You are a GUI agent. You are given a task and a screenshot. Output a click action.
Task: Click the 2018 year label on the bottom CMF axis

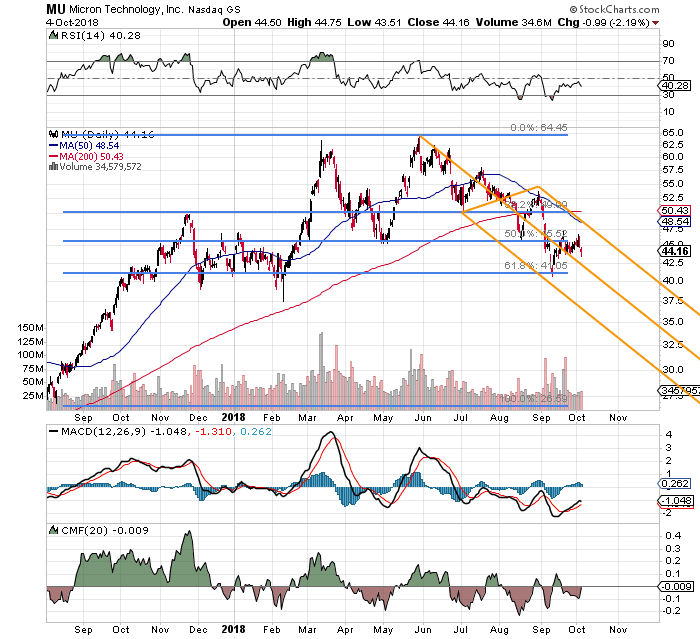233,630
